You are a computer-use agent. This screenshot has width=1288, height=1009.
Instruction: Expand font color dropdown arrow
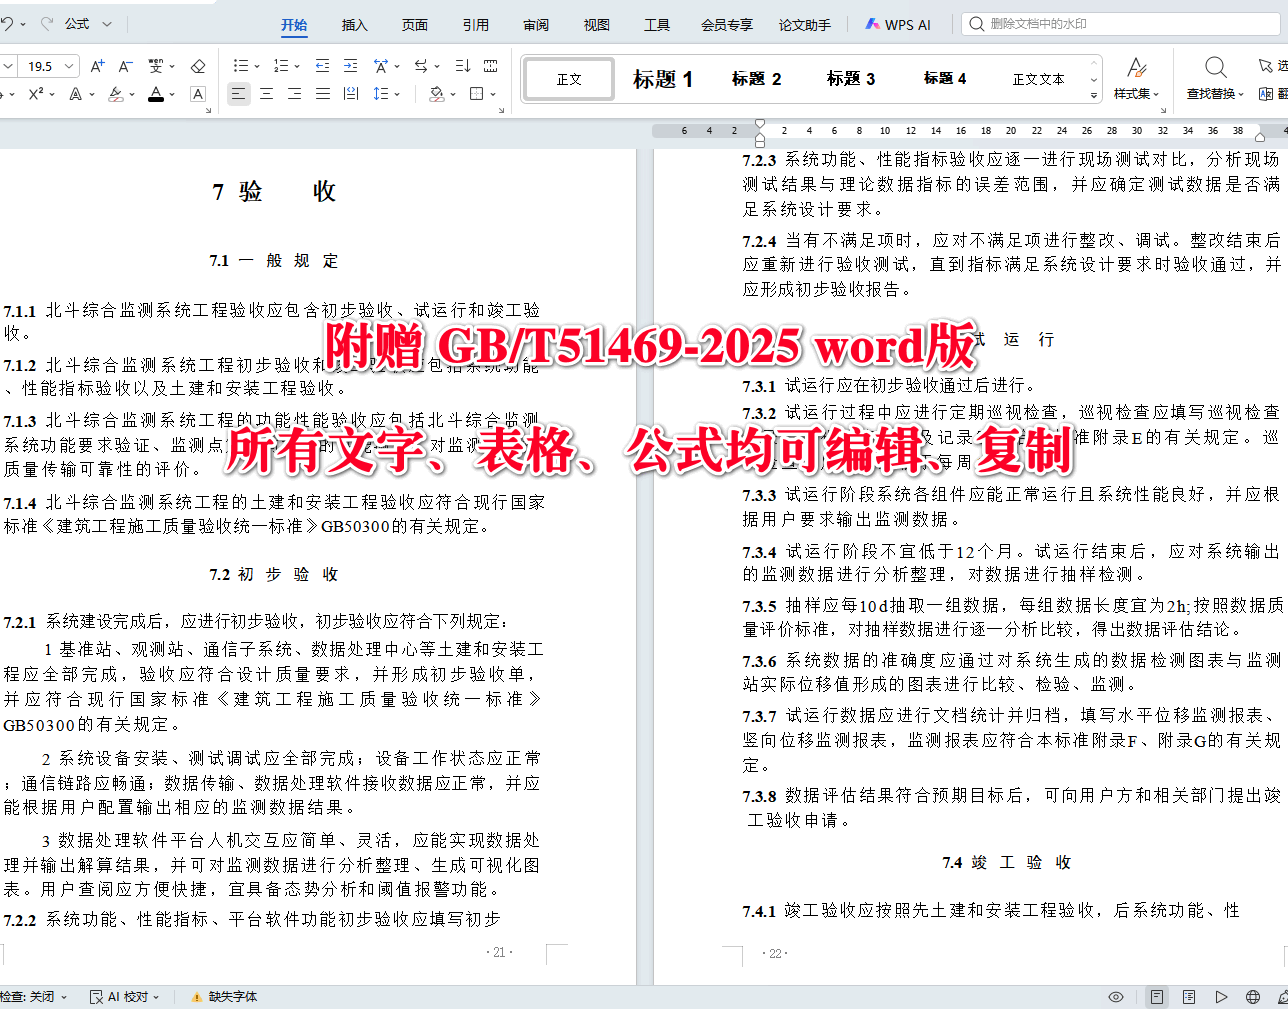[x=172, y=95]
